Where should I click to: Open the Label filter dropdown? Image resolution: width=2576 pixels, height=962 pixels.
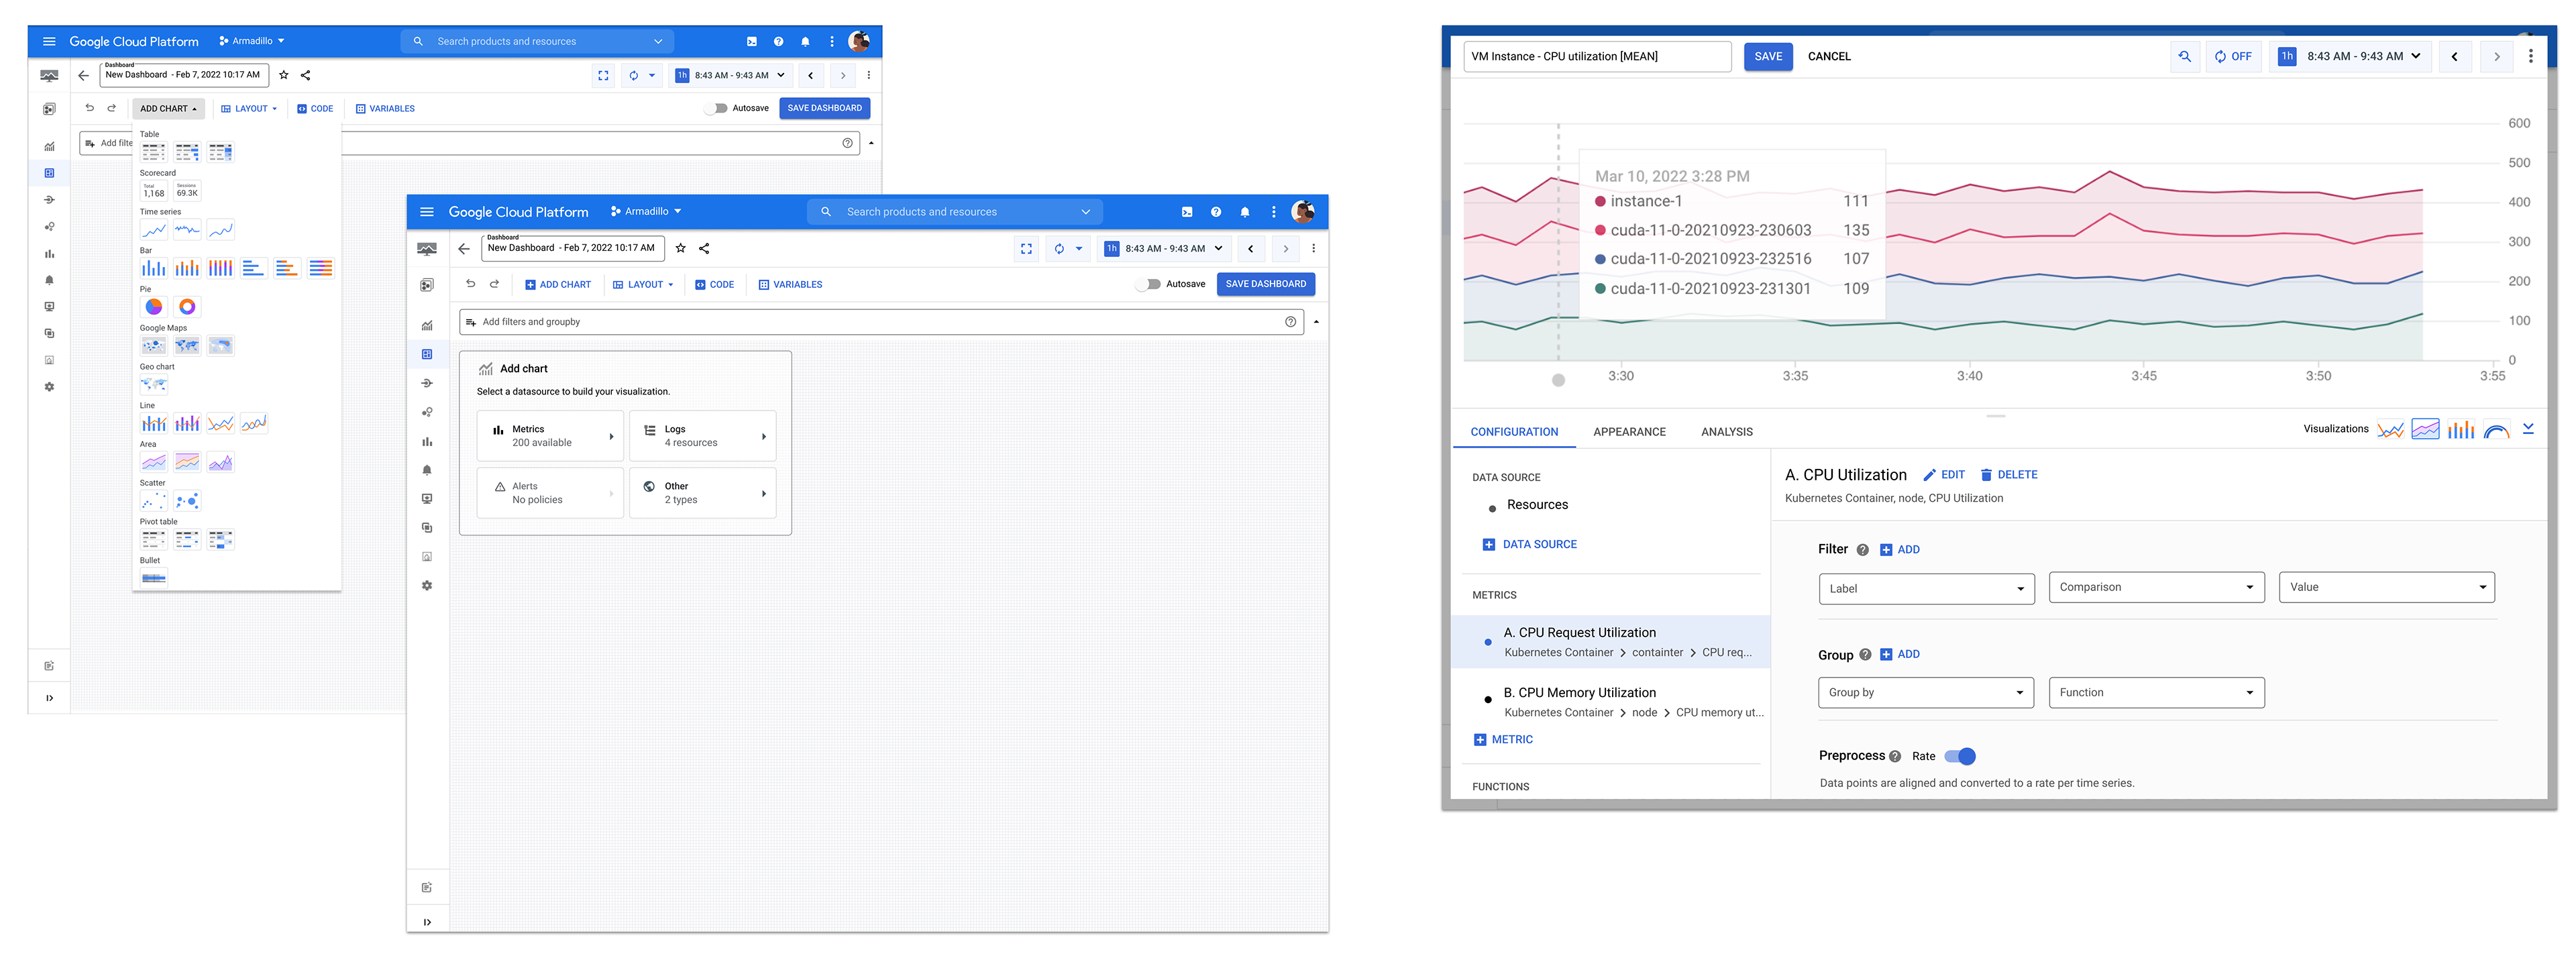click(1926, 588)
